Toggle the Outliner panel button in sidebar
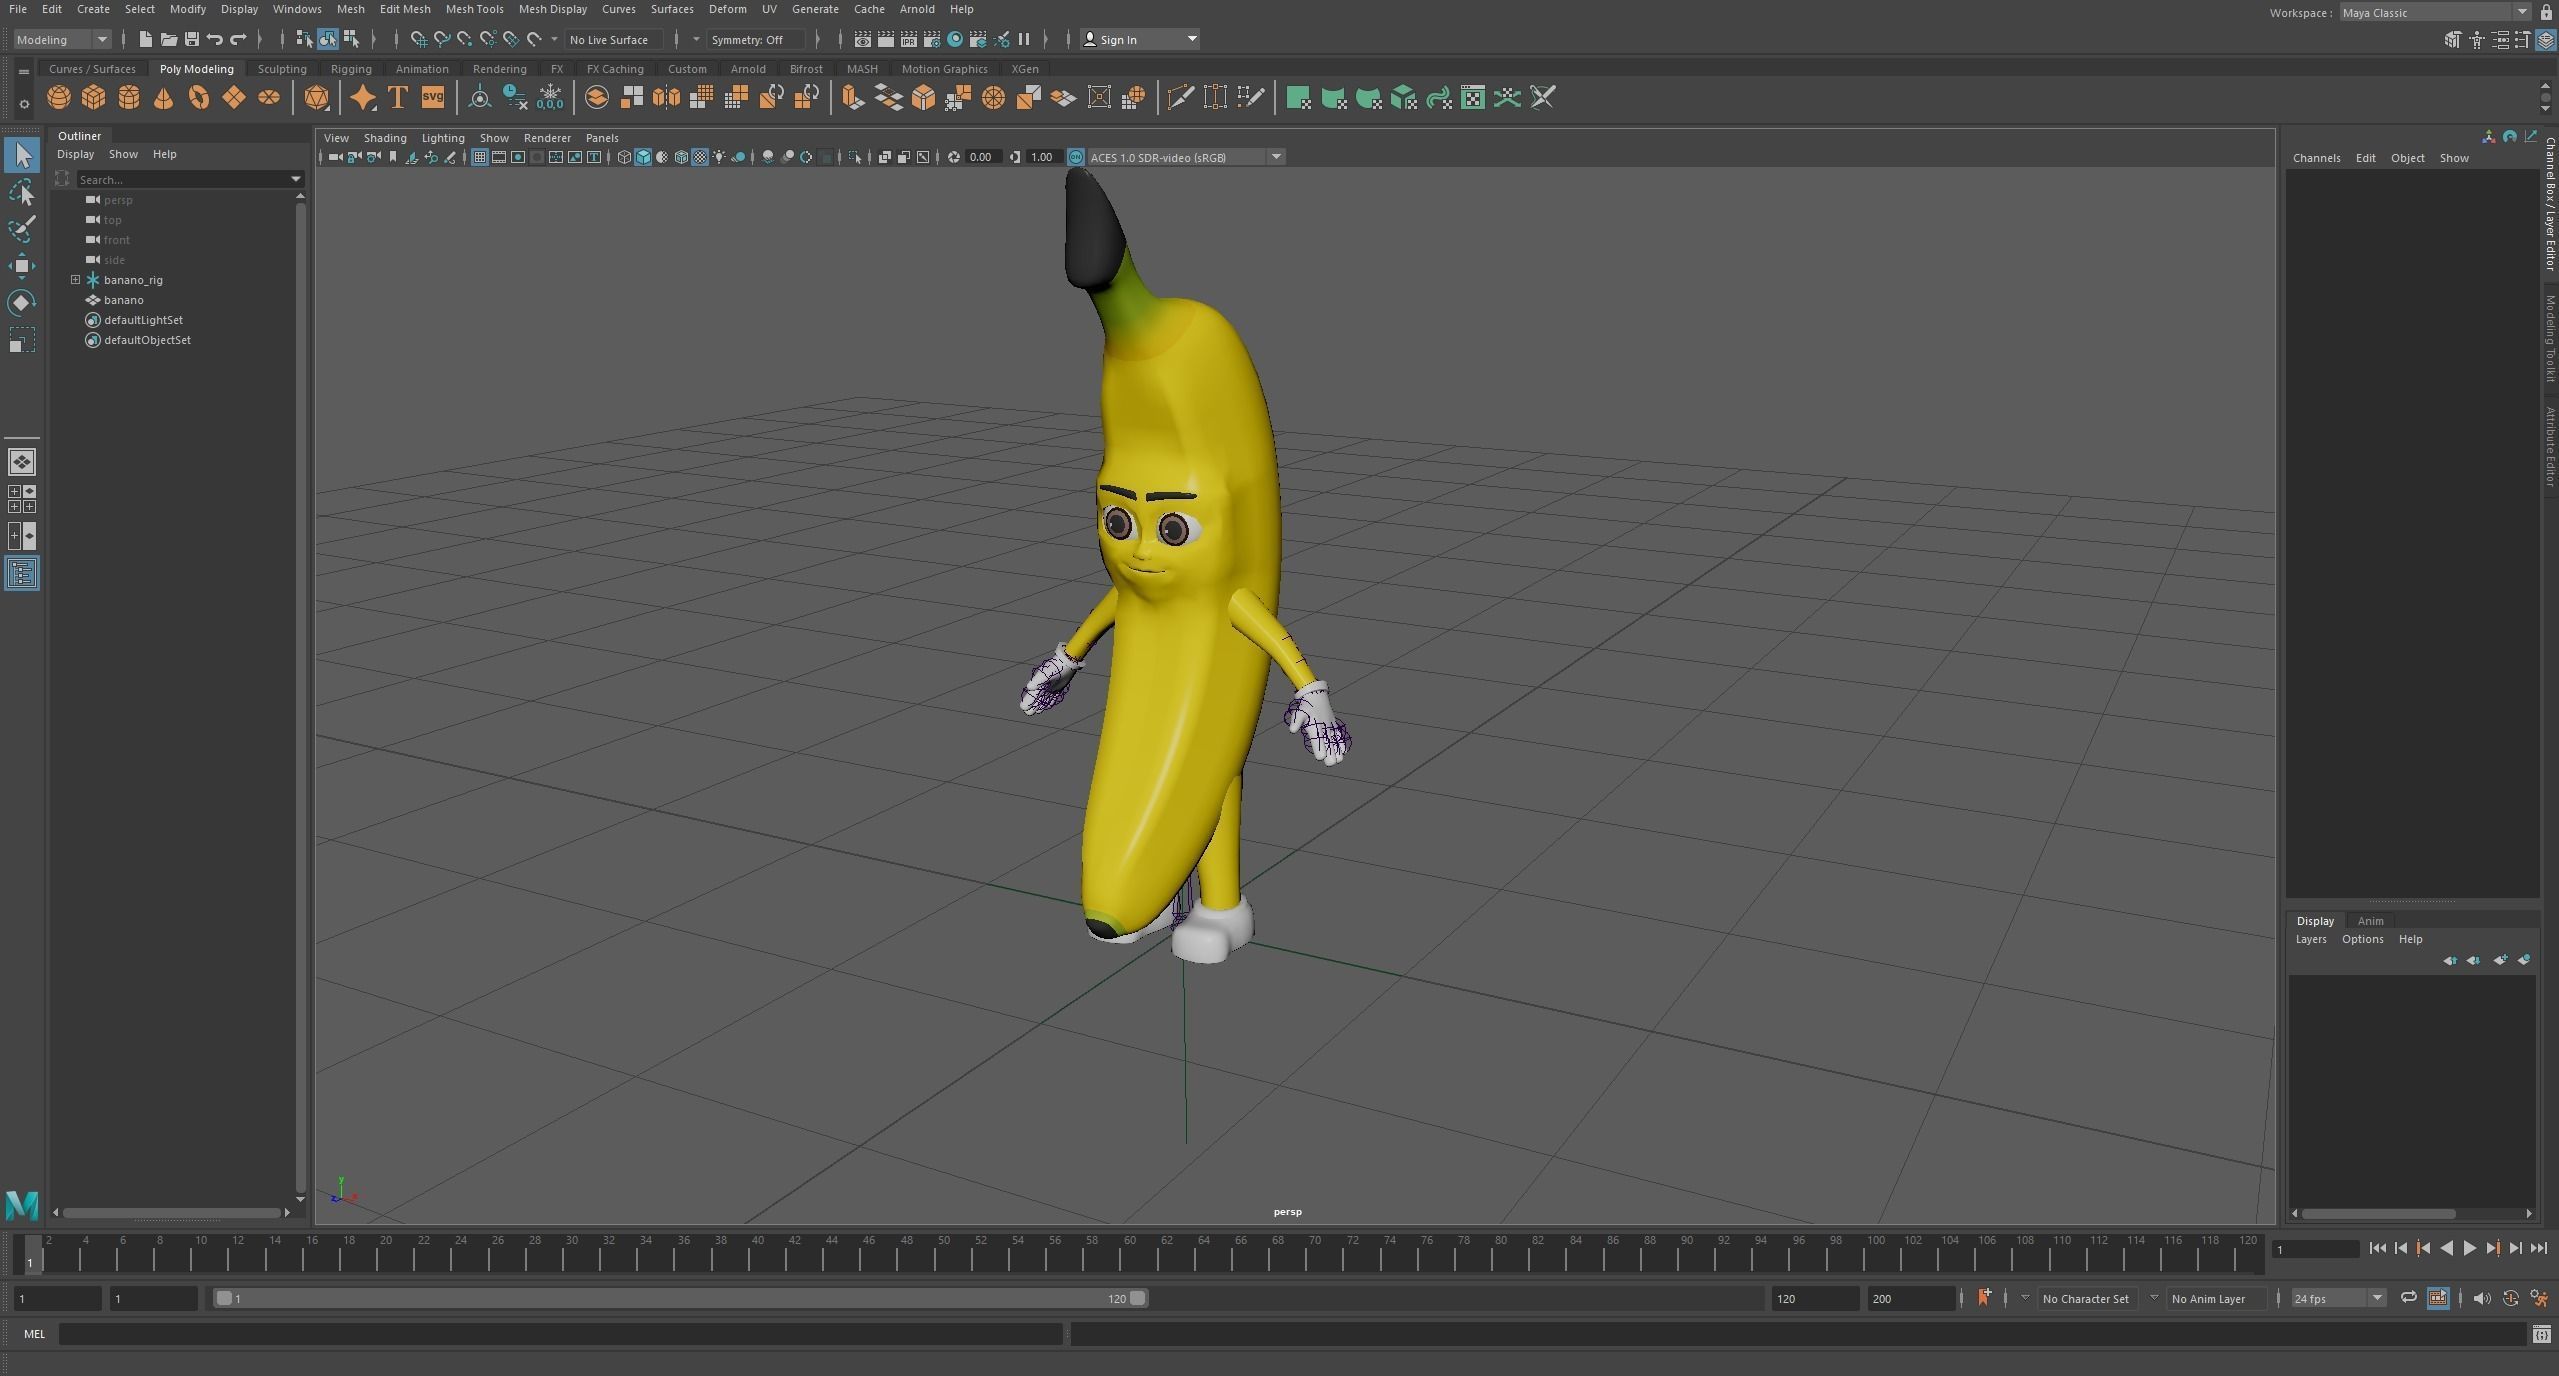Viewport: 2559px width, 1376px height. [22, 573]
